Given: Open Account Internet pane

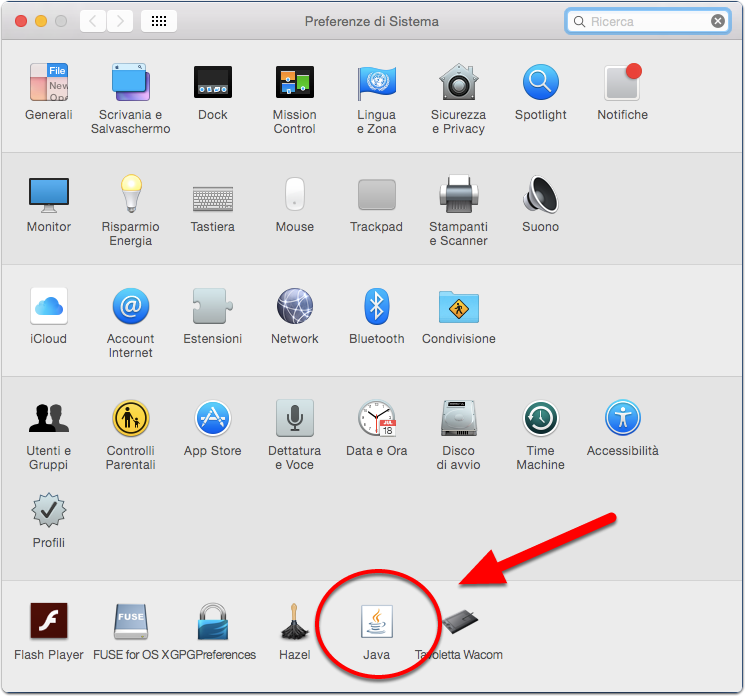Looking at the screenshot, I should (131, 306).
